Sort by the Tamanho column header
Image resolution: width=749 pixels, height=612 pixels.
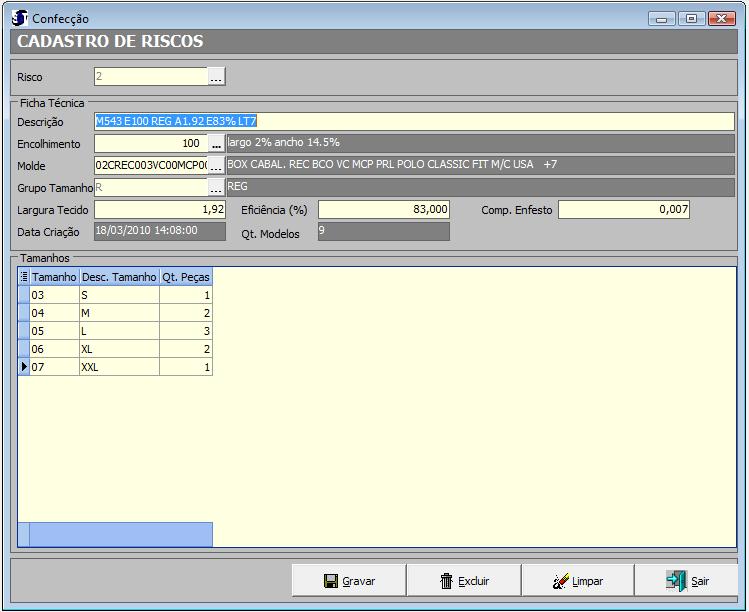(54, 277)
